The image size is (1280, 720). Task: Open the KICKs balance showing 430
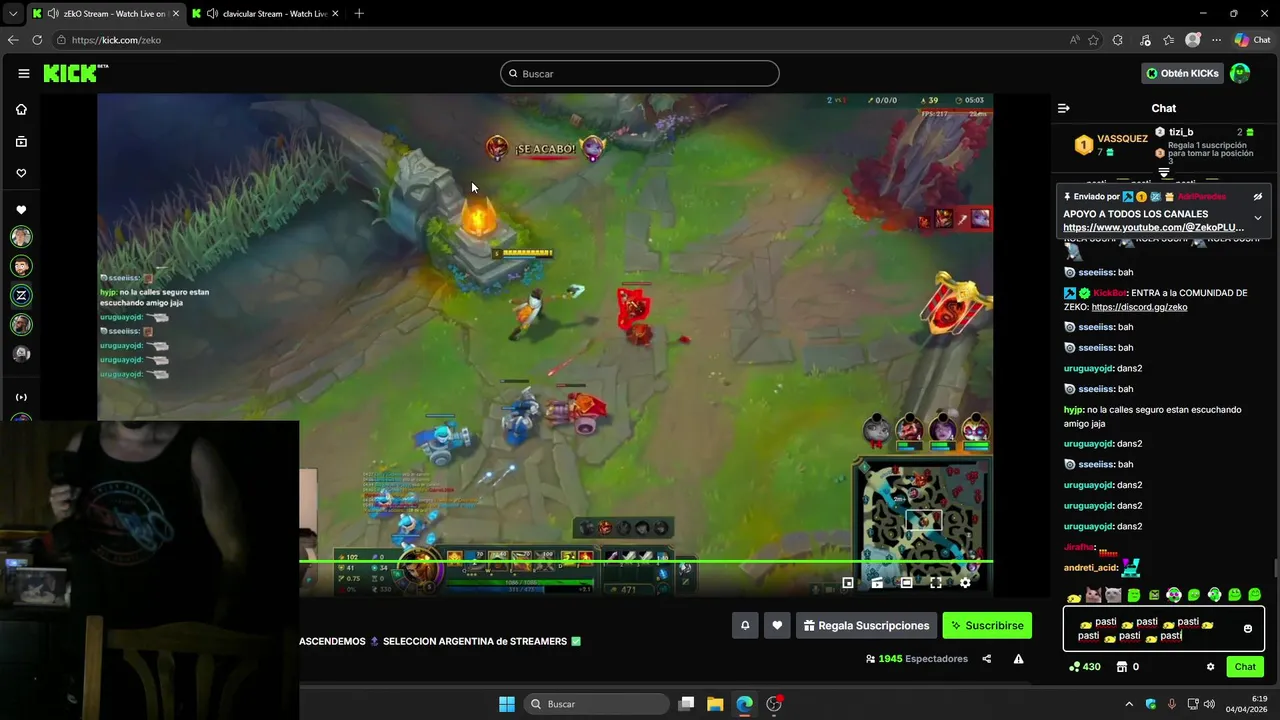pos(1085,667)
